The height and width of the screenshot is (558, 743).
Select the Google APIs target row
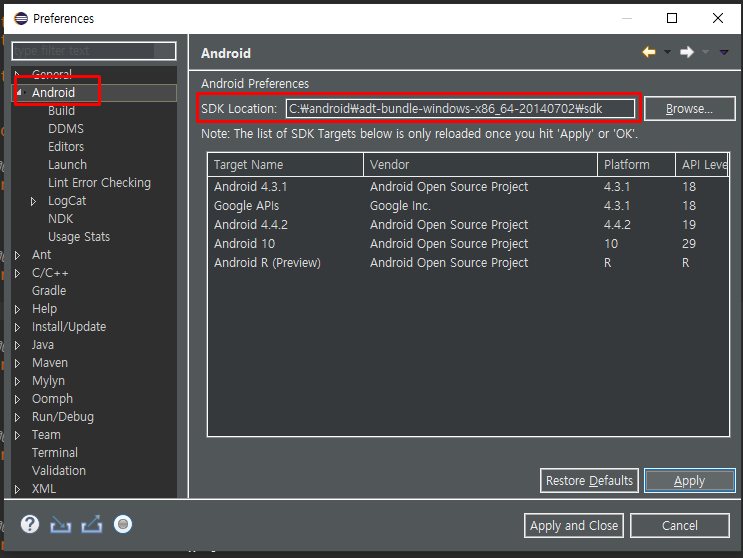pos(468,206)
